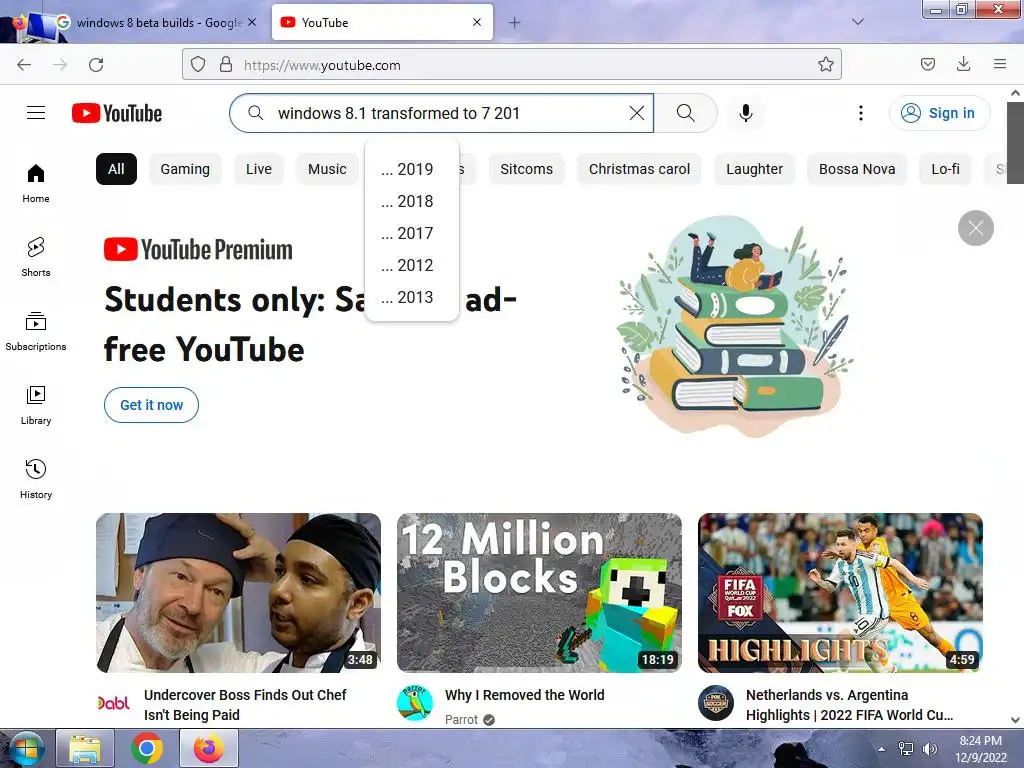Open Undercover Boss Finds Out Chef title
The width and height of the screenshot is (1024, 768).
tap(245, 705)
